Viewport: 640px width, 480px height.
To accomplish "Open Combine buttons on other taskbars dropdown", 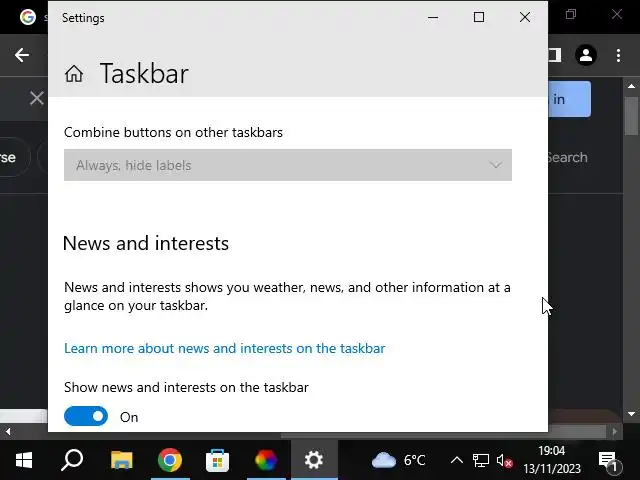I will (288, 165).
